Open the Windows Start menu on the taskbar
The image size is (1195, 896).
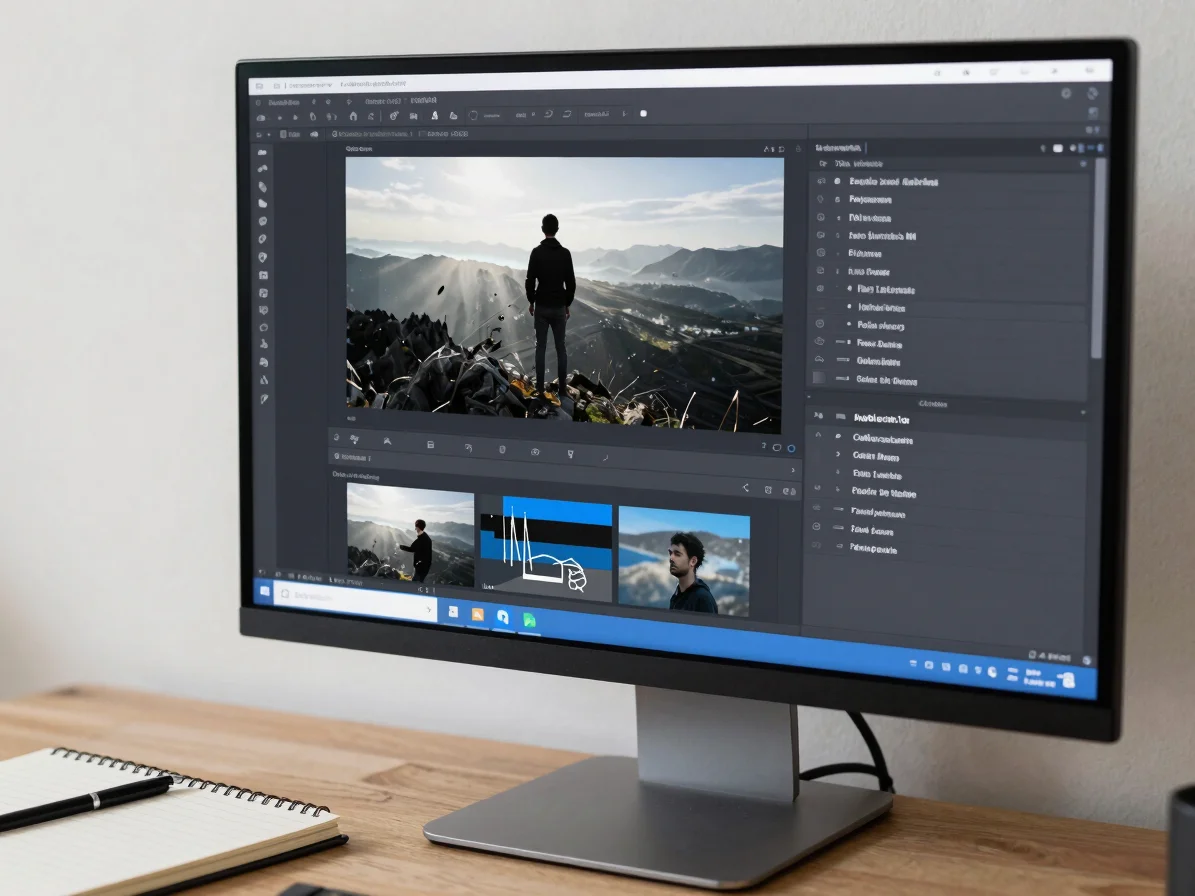coord(264,590)
